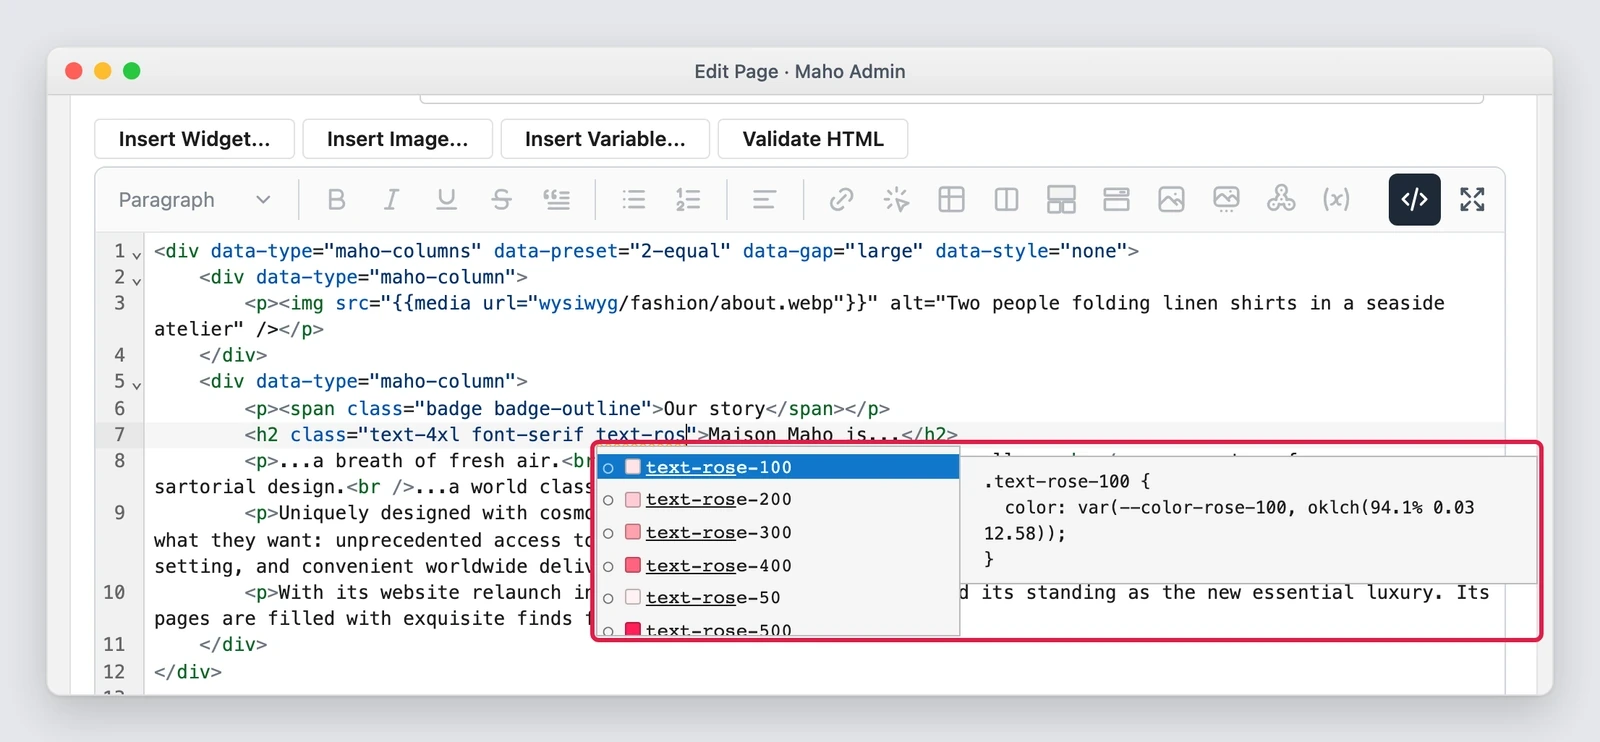This screenshot has width=1600, height=742.
Task: Choose text-rose-400 autocomplete suggestion
Action: pos(778,565)
